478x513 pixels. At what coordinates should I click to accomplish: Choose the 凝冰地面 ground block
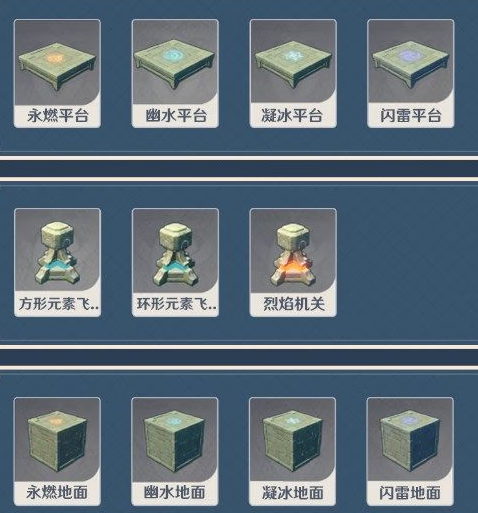pyautogui.click(x=292, y=451)
